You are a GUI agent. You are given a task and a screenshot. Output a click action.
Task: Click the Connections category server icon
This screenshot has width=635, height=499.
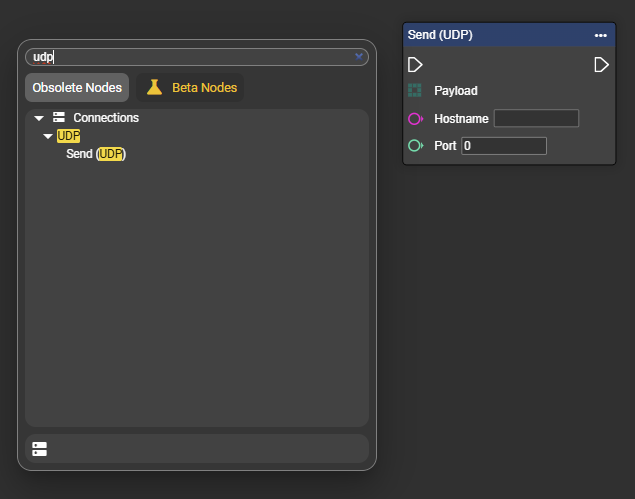click(x=59, y=118)
